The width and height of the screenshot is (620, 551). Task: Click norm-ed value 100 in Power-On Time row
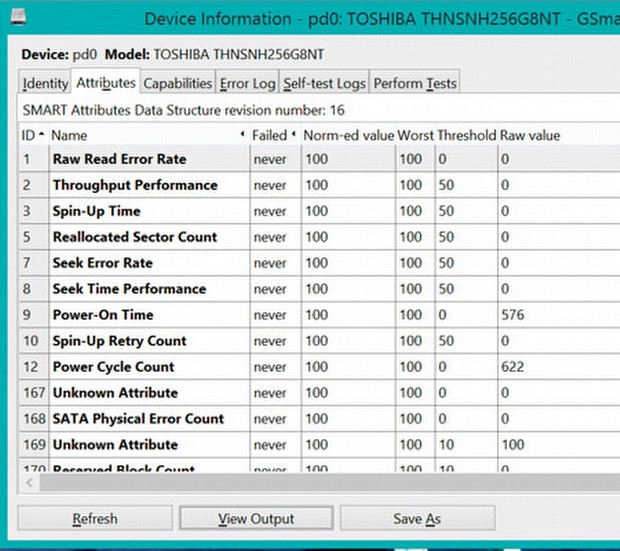[x=317, y=315]
